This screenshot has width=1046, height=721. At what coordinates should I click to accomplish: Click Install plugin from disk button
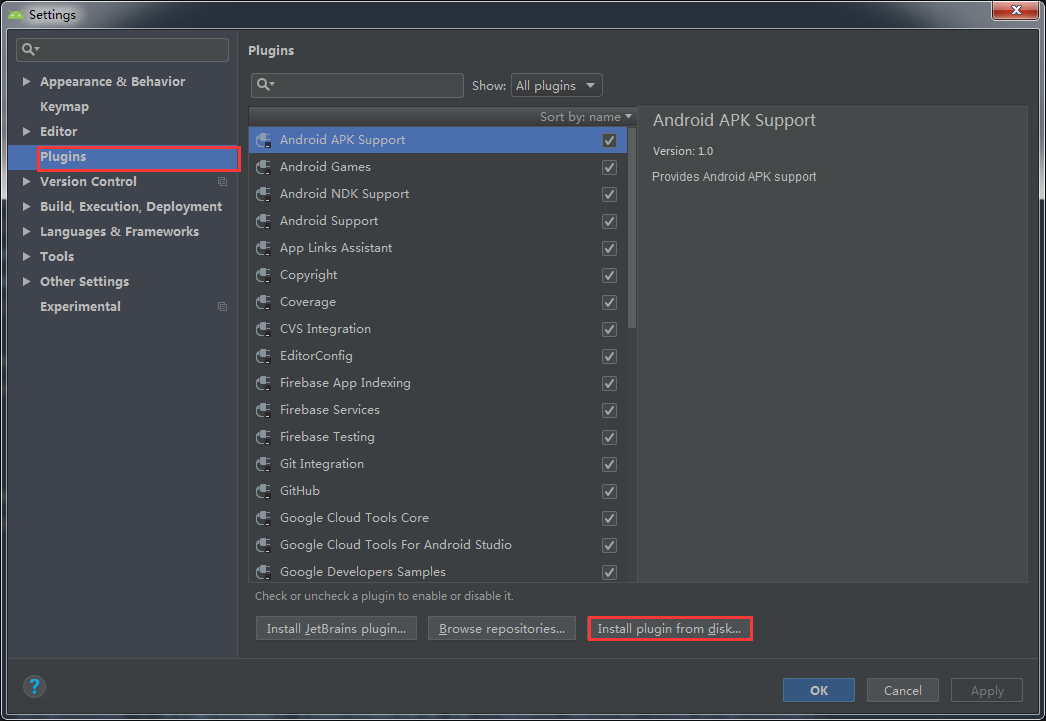(670, 628)
